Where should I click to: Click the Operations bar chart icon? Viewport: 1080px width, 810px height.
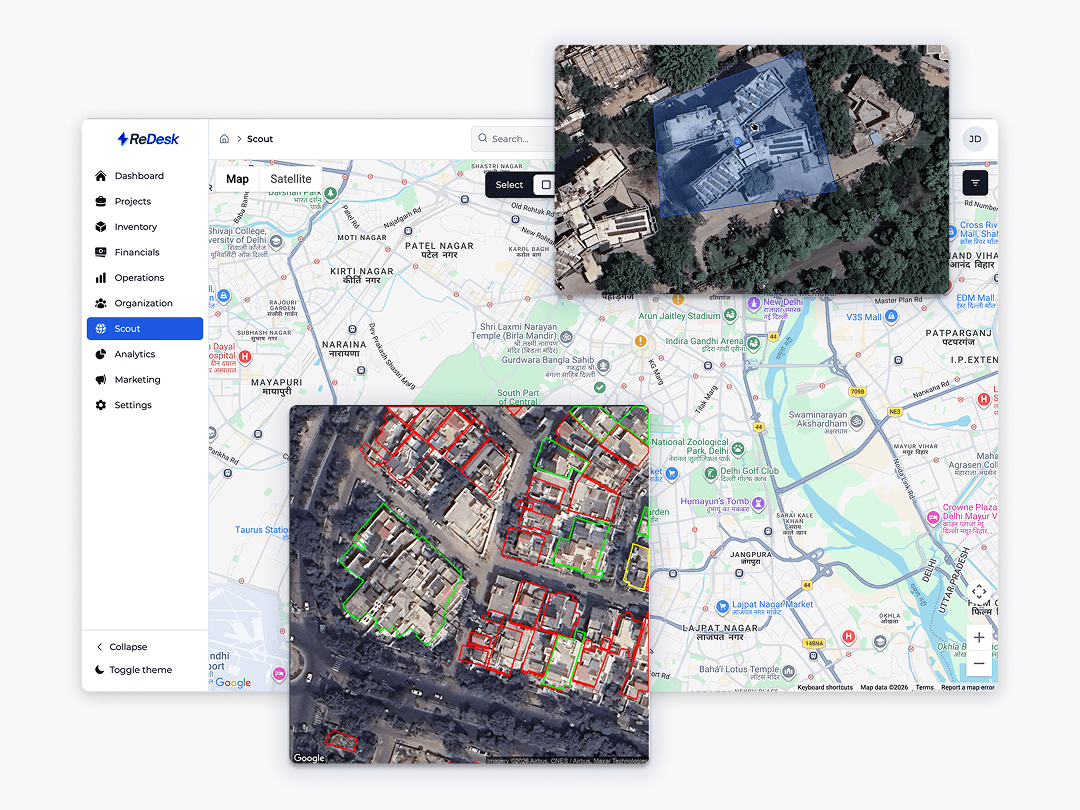point(101,278)
